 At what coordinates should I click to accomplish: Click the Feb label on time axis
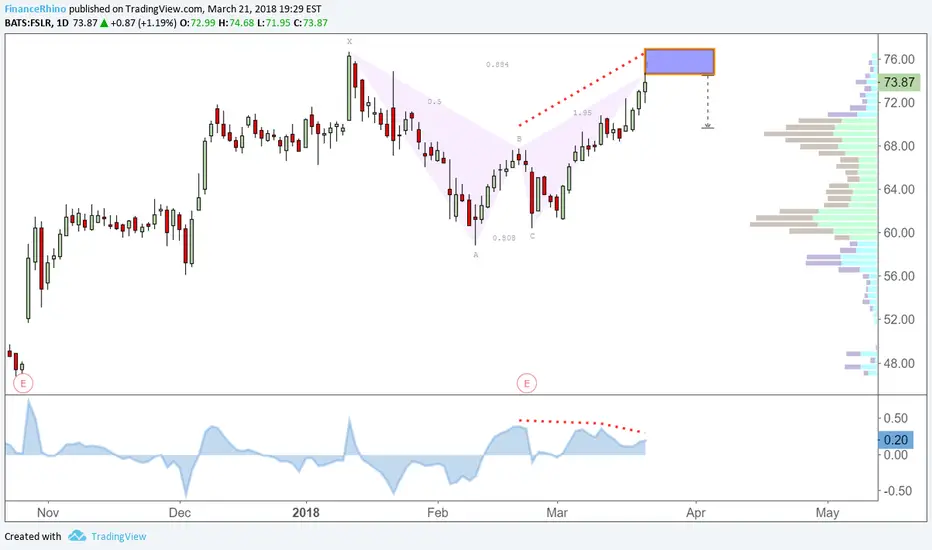tap(437, 513)
